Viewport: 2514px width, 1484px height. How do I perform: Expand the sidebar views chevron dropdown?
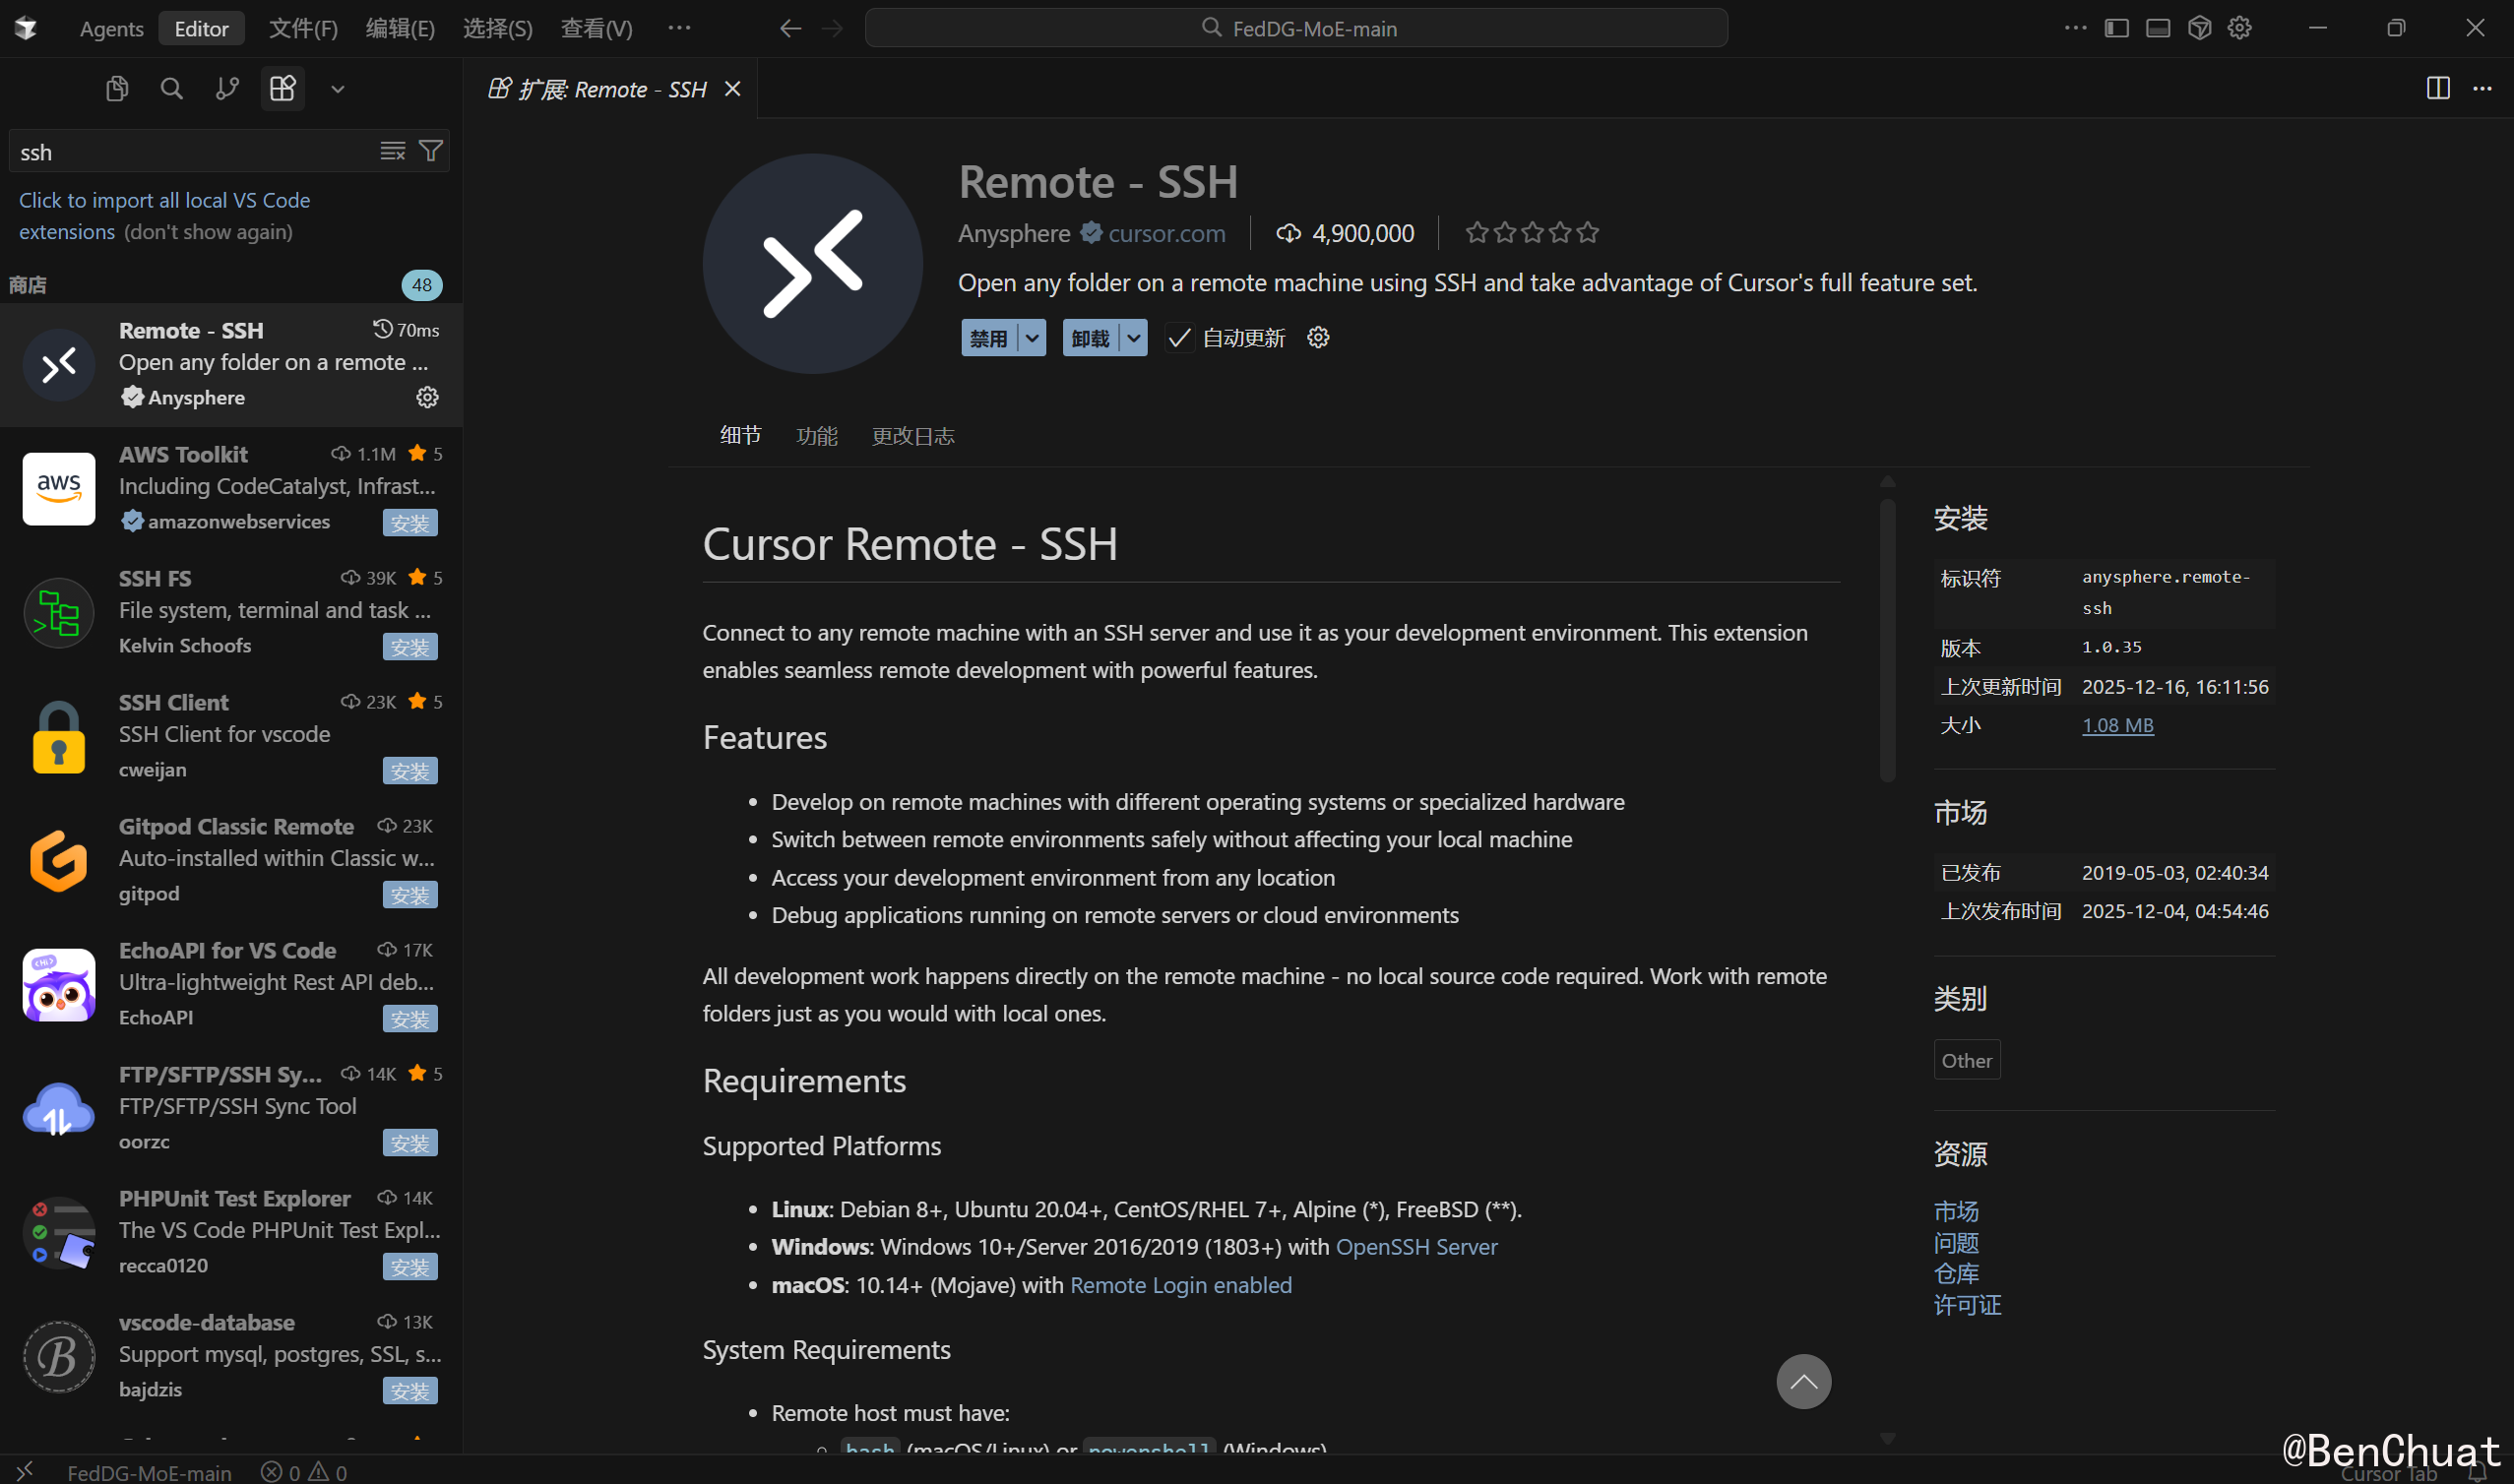[338, 89]
